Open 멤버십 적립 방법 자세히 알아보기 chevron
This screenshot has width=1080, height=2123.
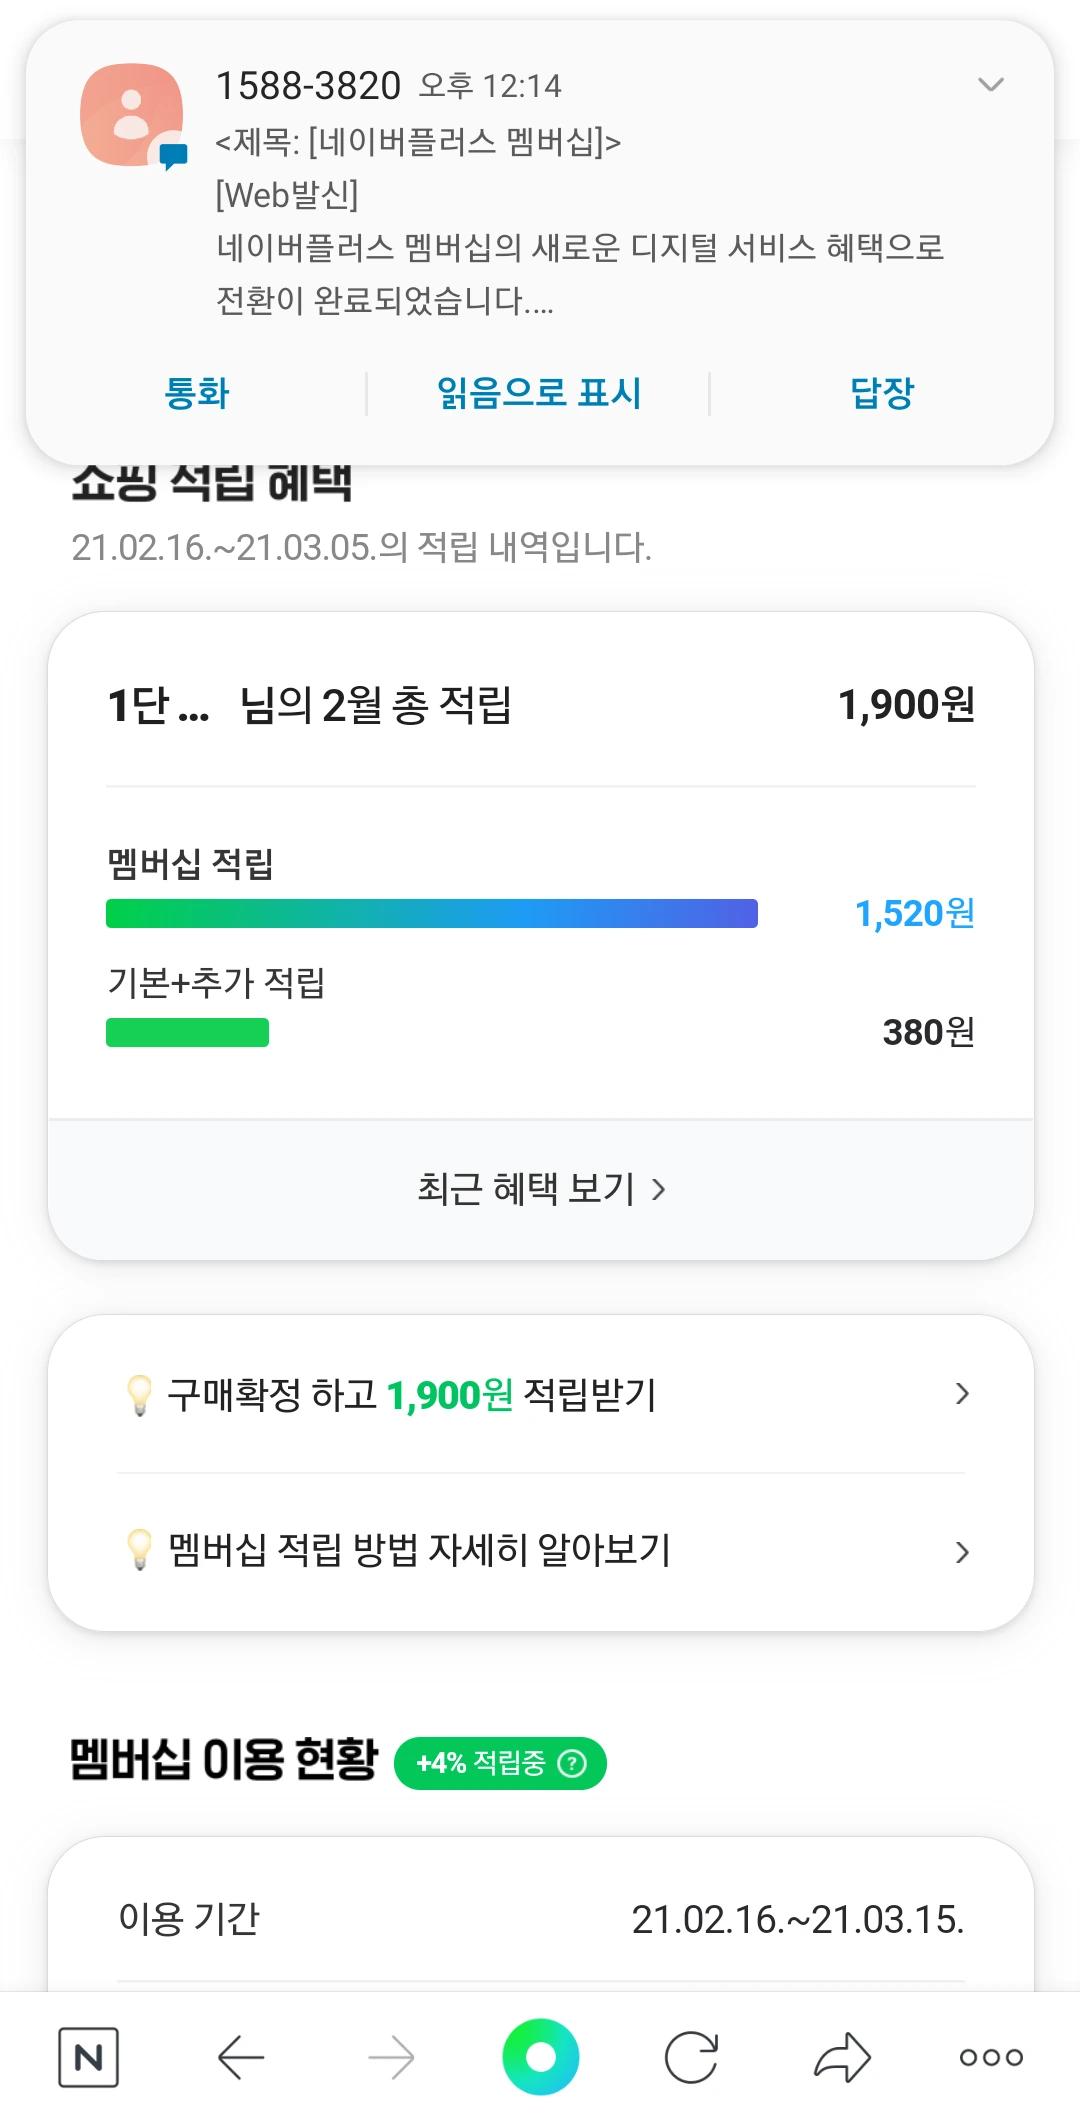(x=962, y=1552)
